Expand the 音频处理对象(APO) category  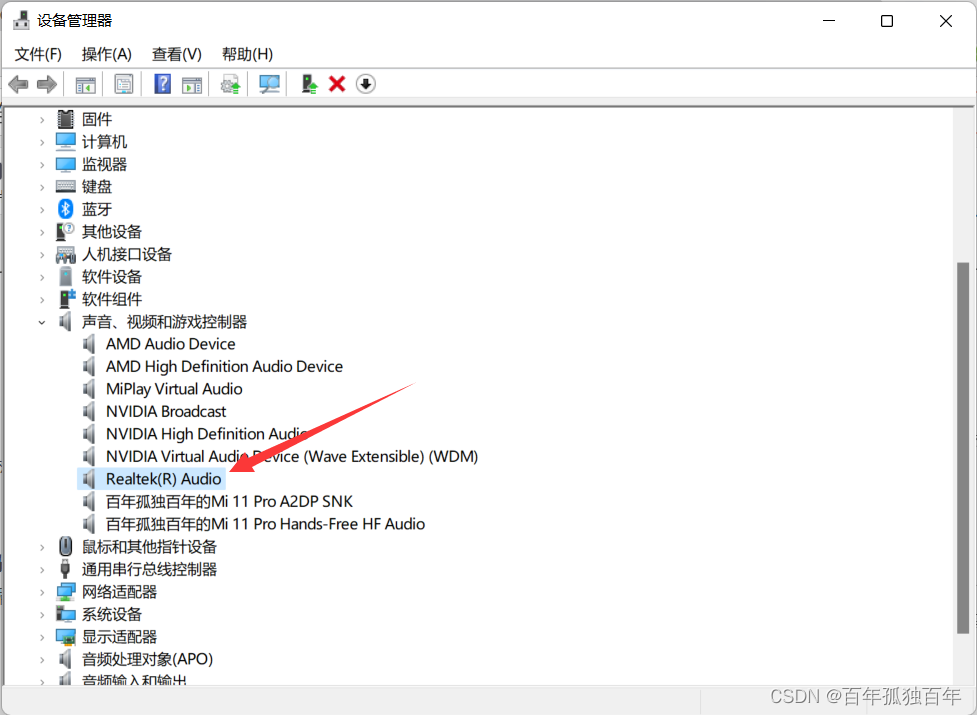42,659
